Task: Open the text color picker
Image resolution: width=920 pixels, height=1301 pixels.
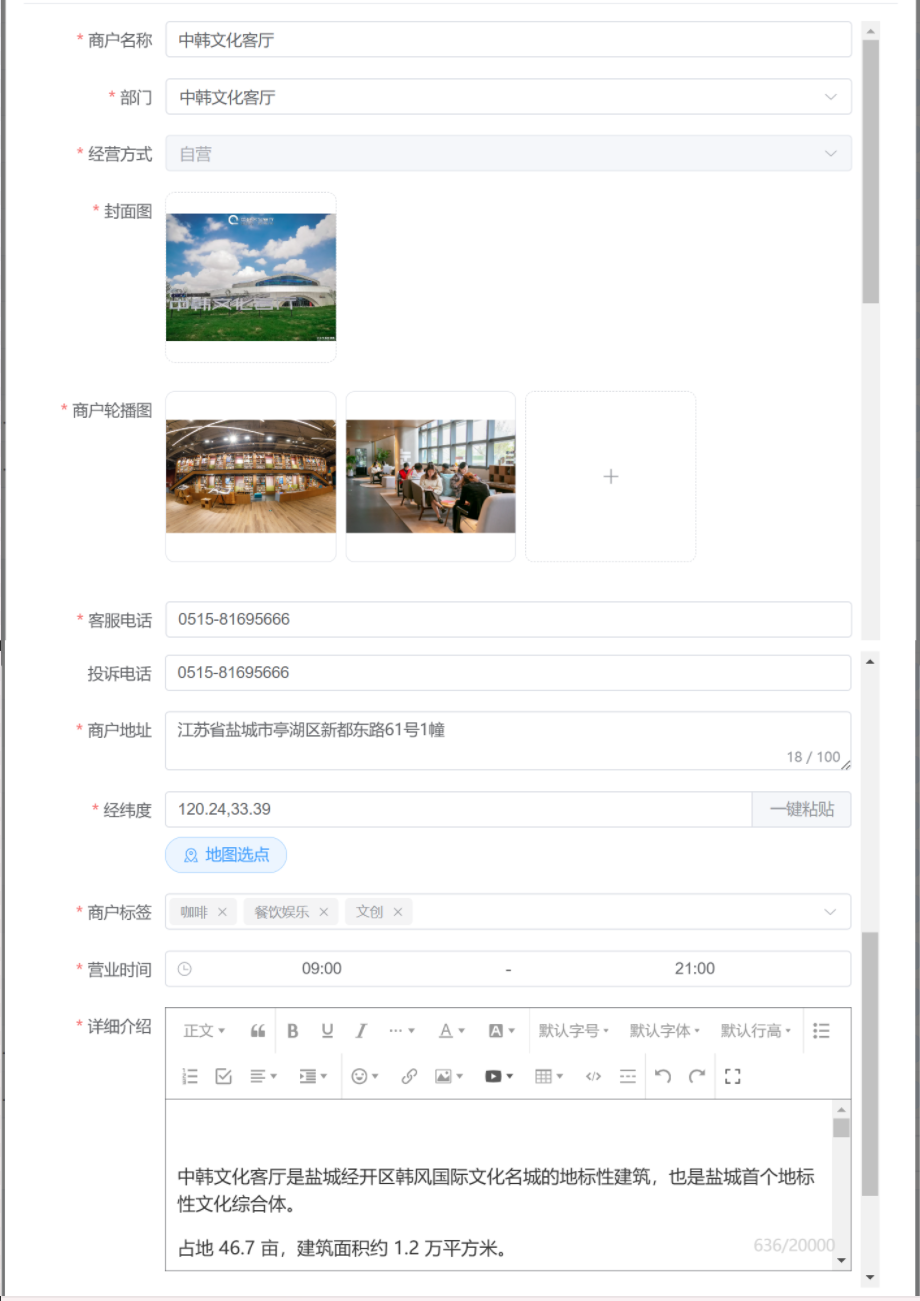Action: [452, 1031]
